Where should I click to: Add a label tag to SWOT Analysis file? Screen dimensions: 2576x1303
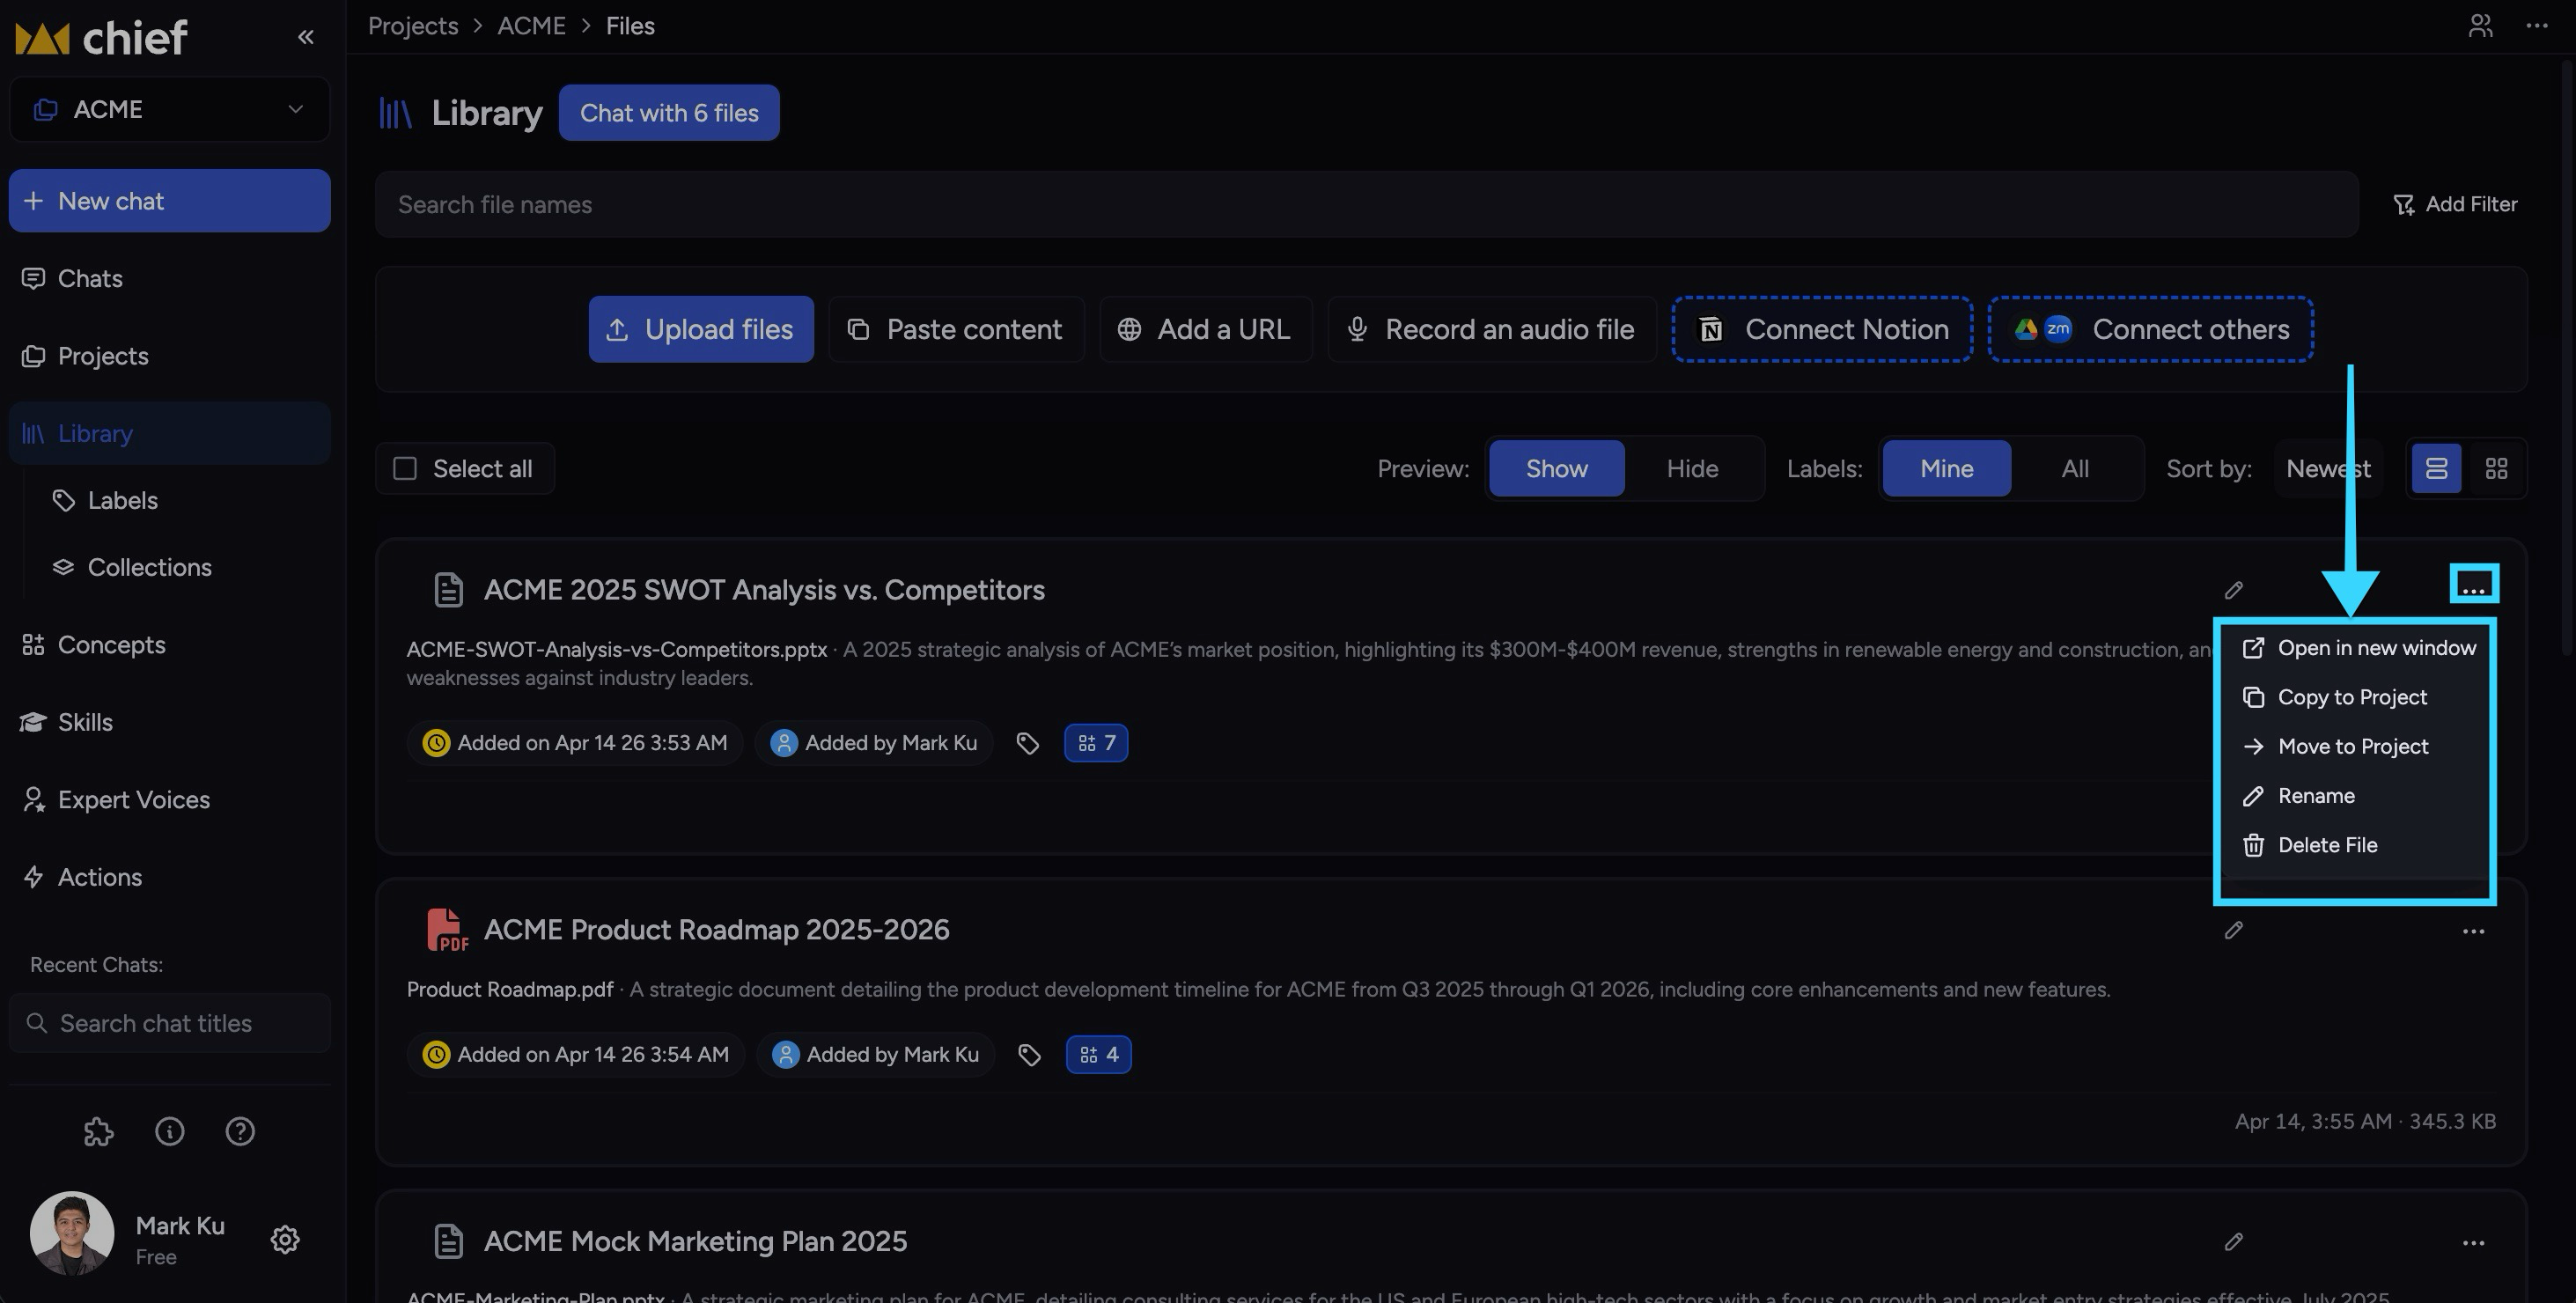pyautogui.click(x=1028, y=743)
